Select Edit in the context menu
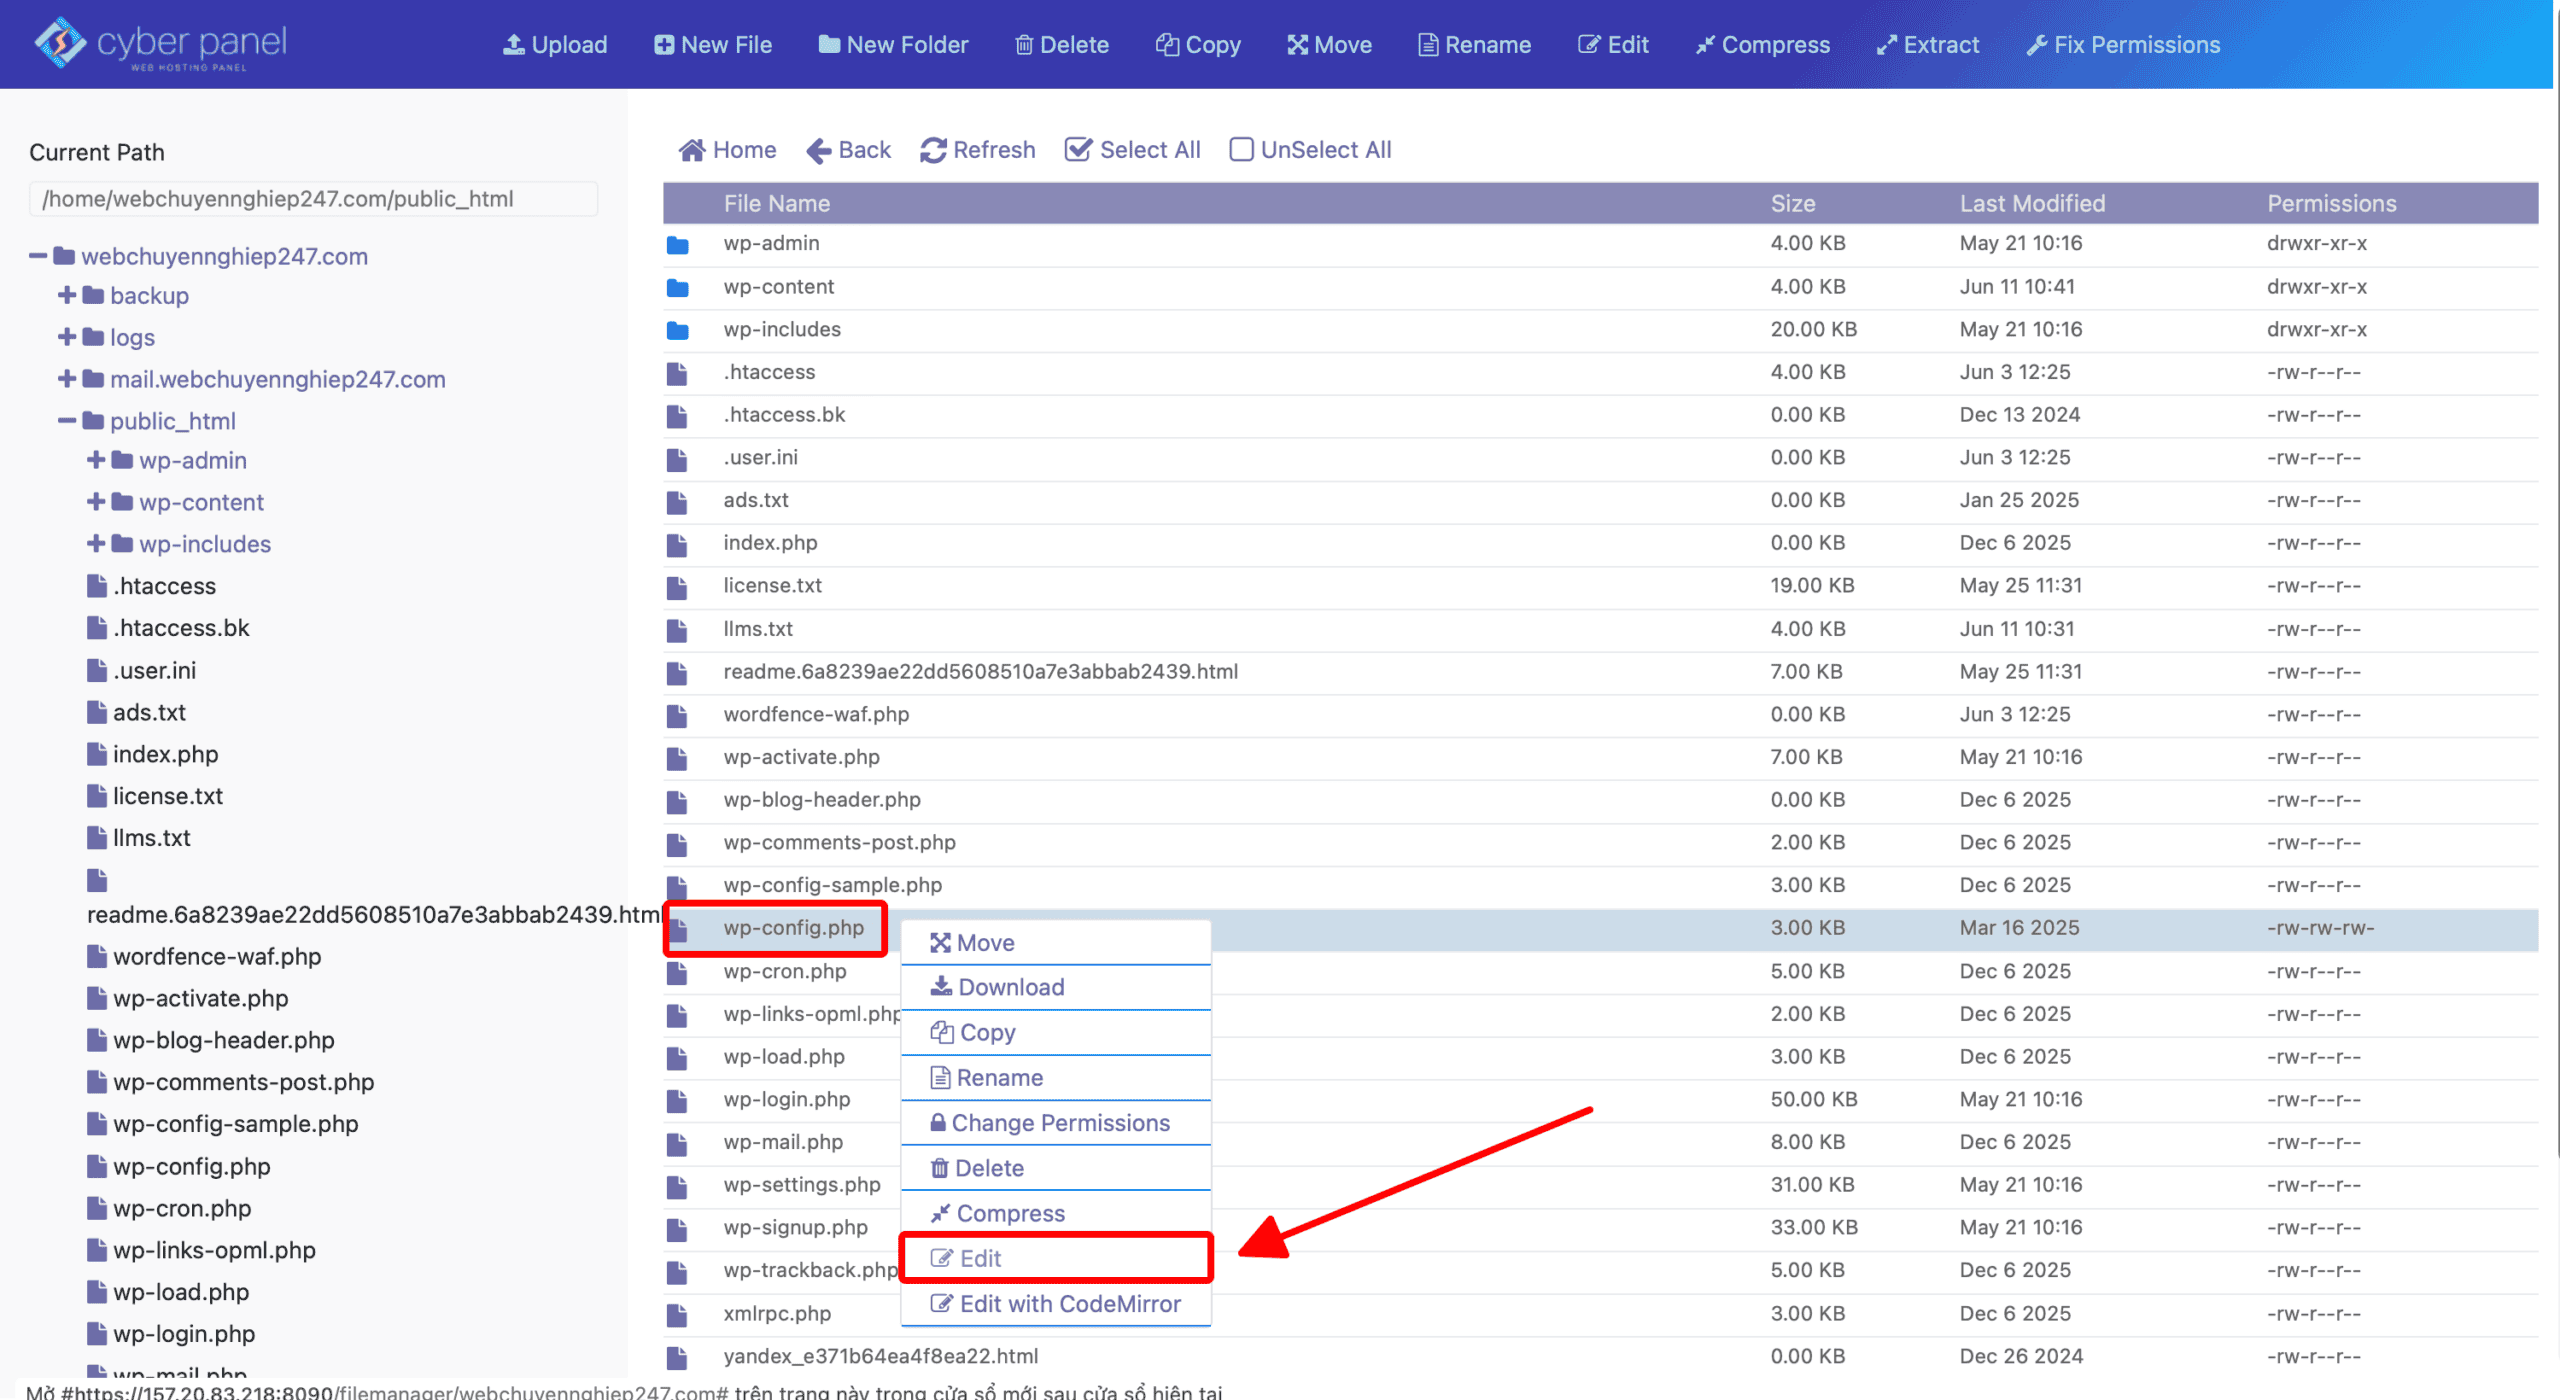The height and width of the screenshot is (1400, 2560). (1056, 1258)
